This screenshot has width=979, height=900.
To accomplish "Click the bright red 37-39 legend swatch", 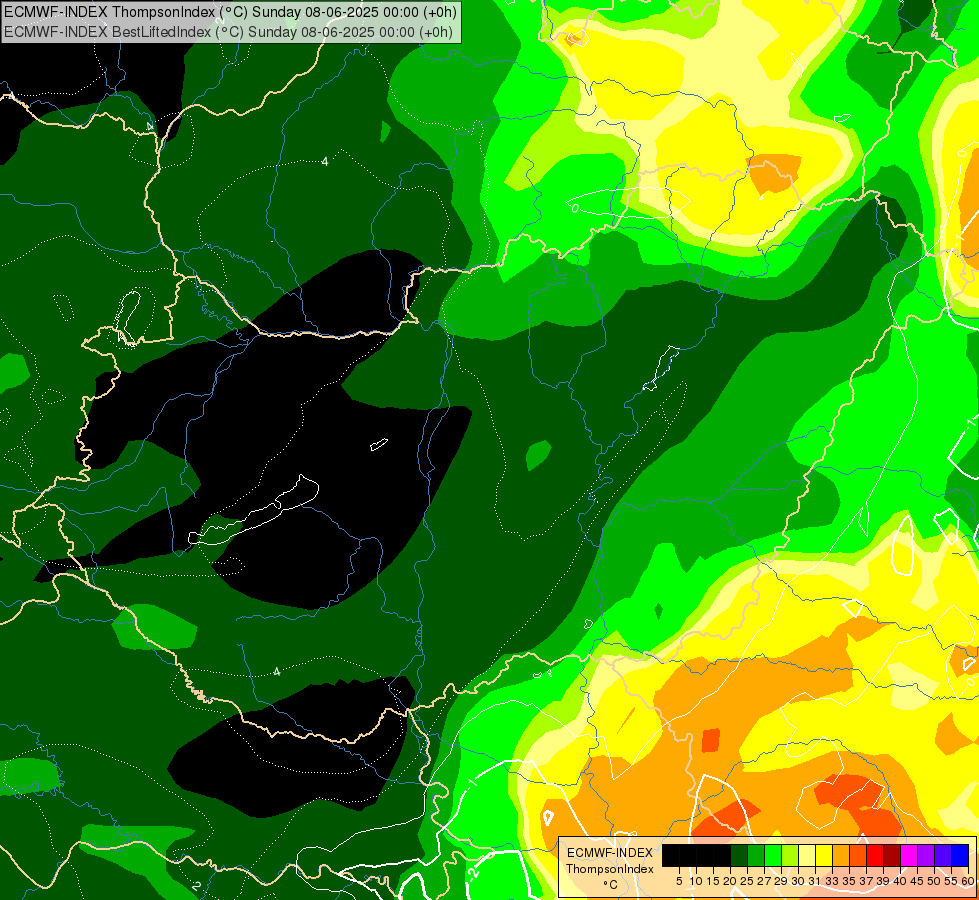I will click(x=875, y=855).
